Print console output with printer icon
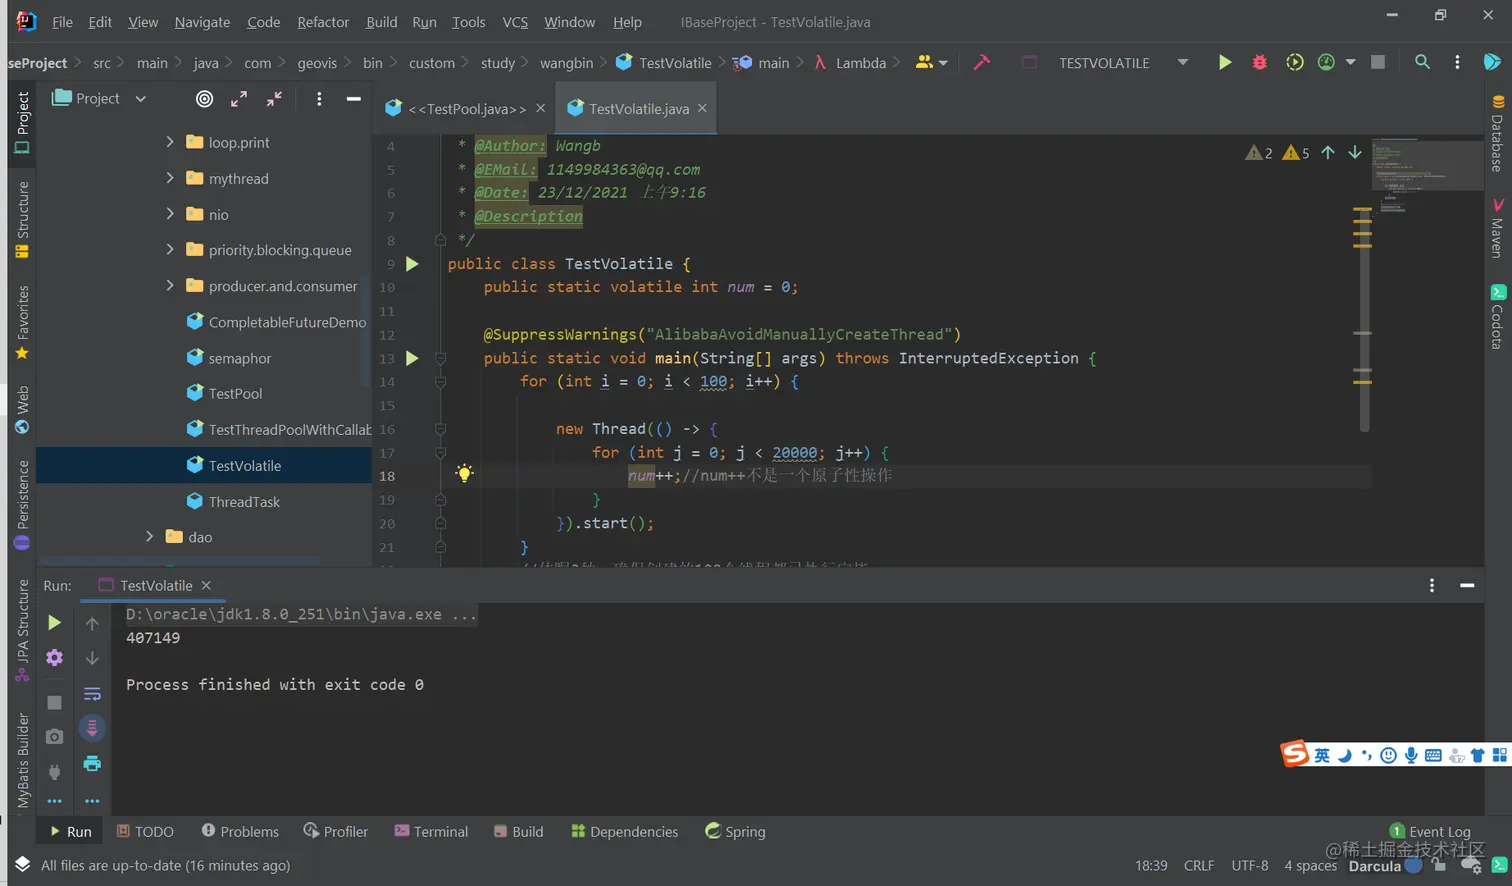This screenshot has height=886, width=1512. [x=92, y=763]
